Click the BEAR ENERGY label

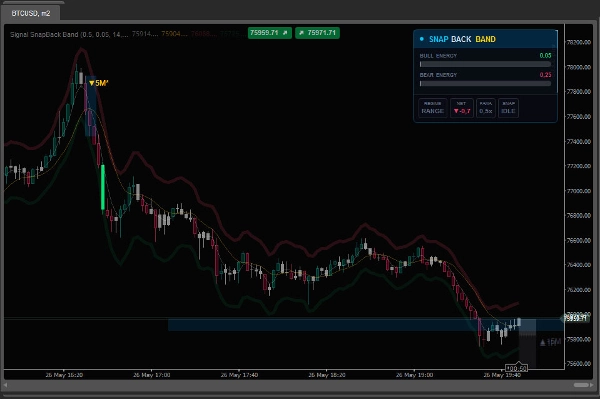pyautogui.click(x=438, y=75)
